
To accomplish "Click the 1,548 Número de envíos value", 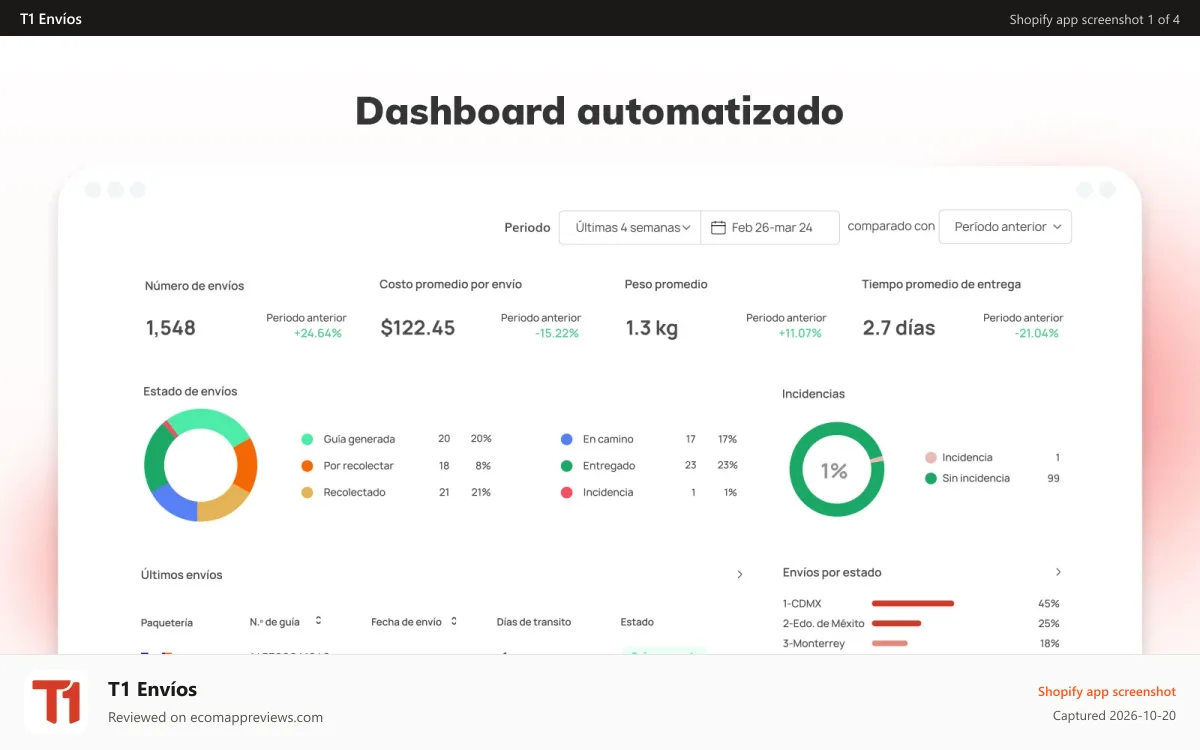I will coord(171,328).
